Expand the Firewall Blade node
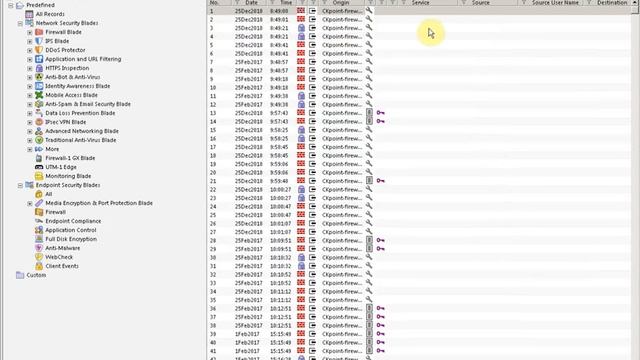Screen dimensions: 640x360 30,32
